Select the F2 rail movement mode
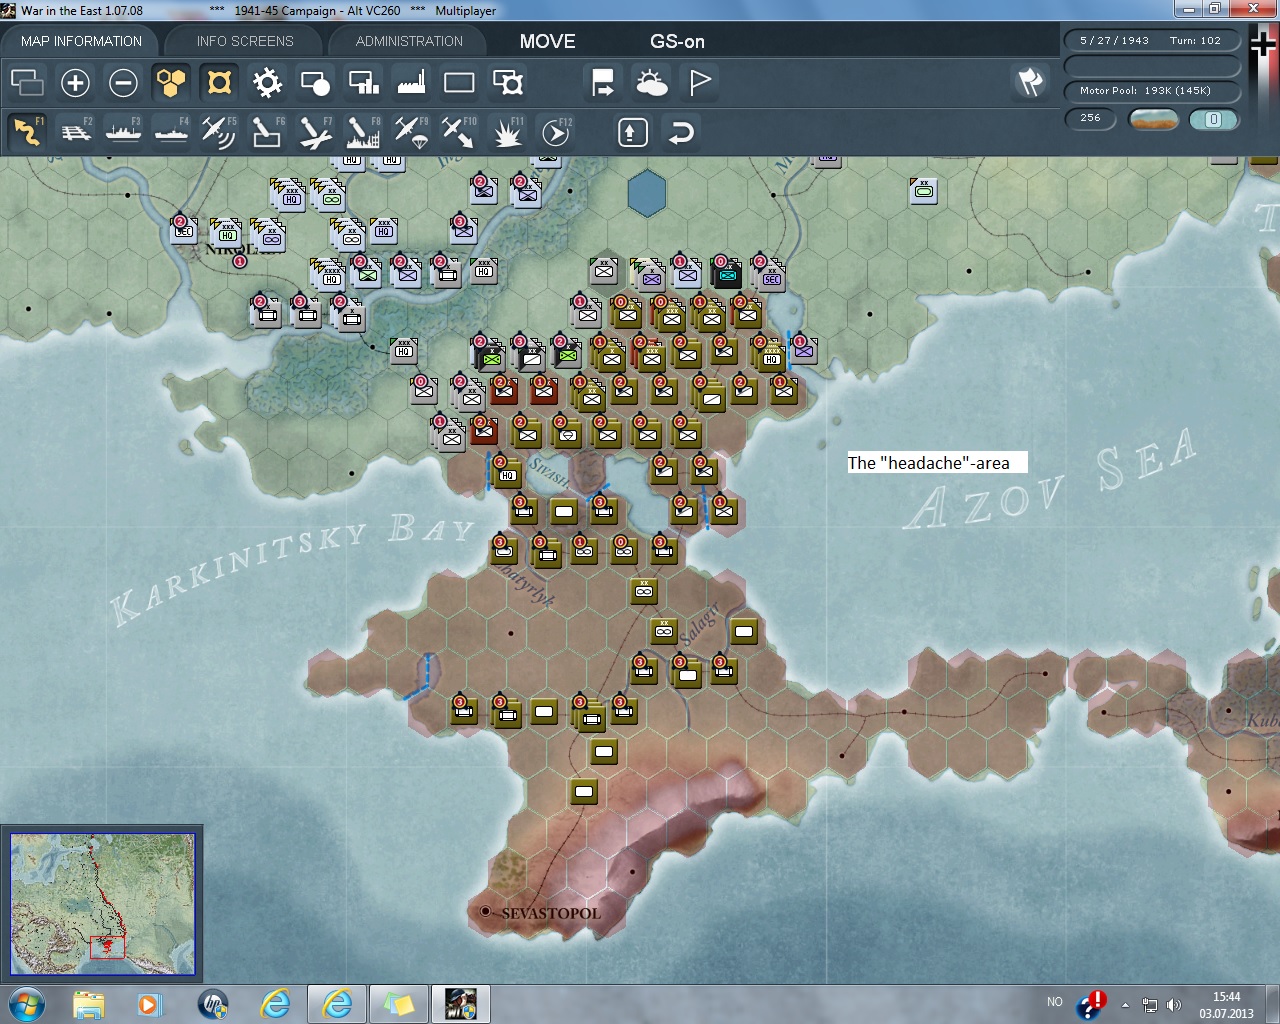This screenshot has width=1280, height=1024. (75, 132)
